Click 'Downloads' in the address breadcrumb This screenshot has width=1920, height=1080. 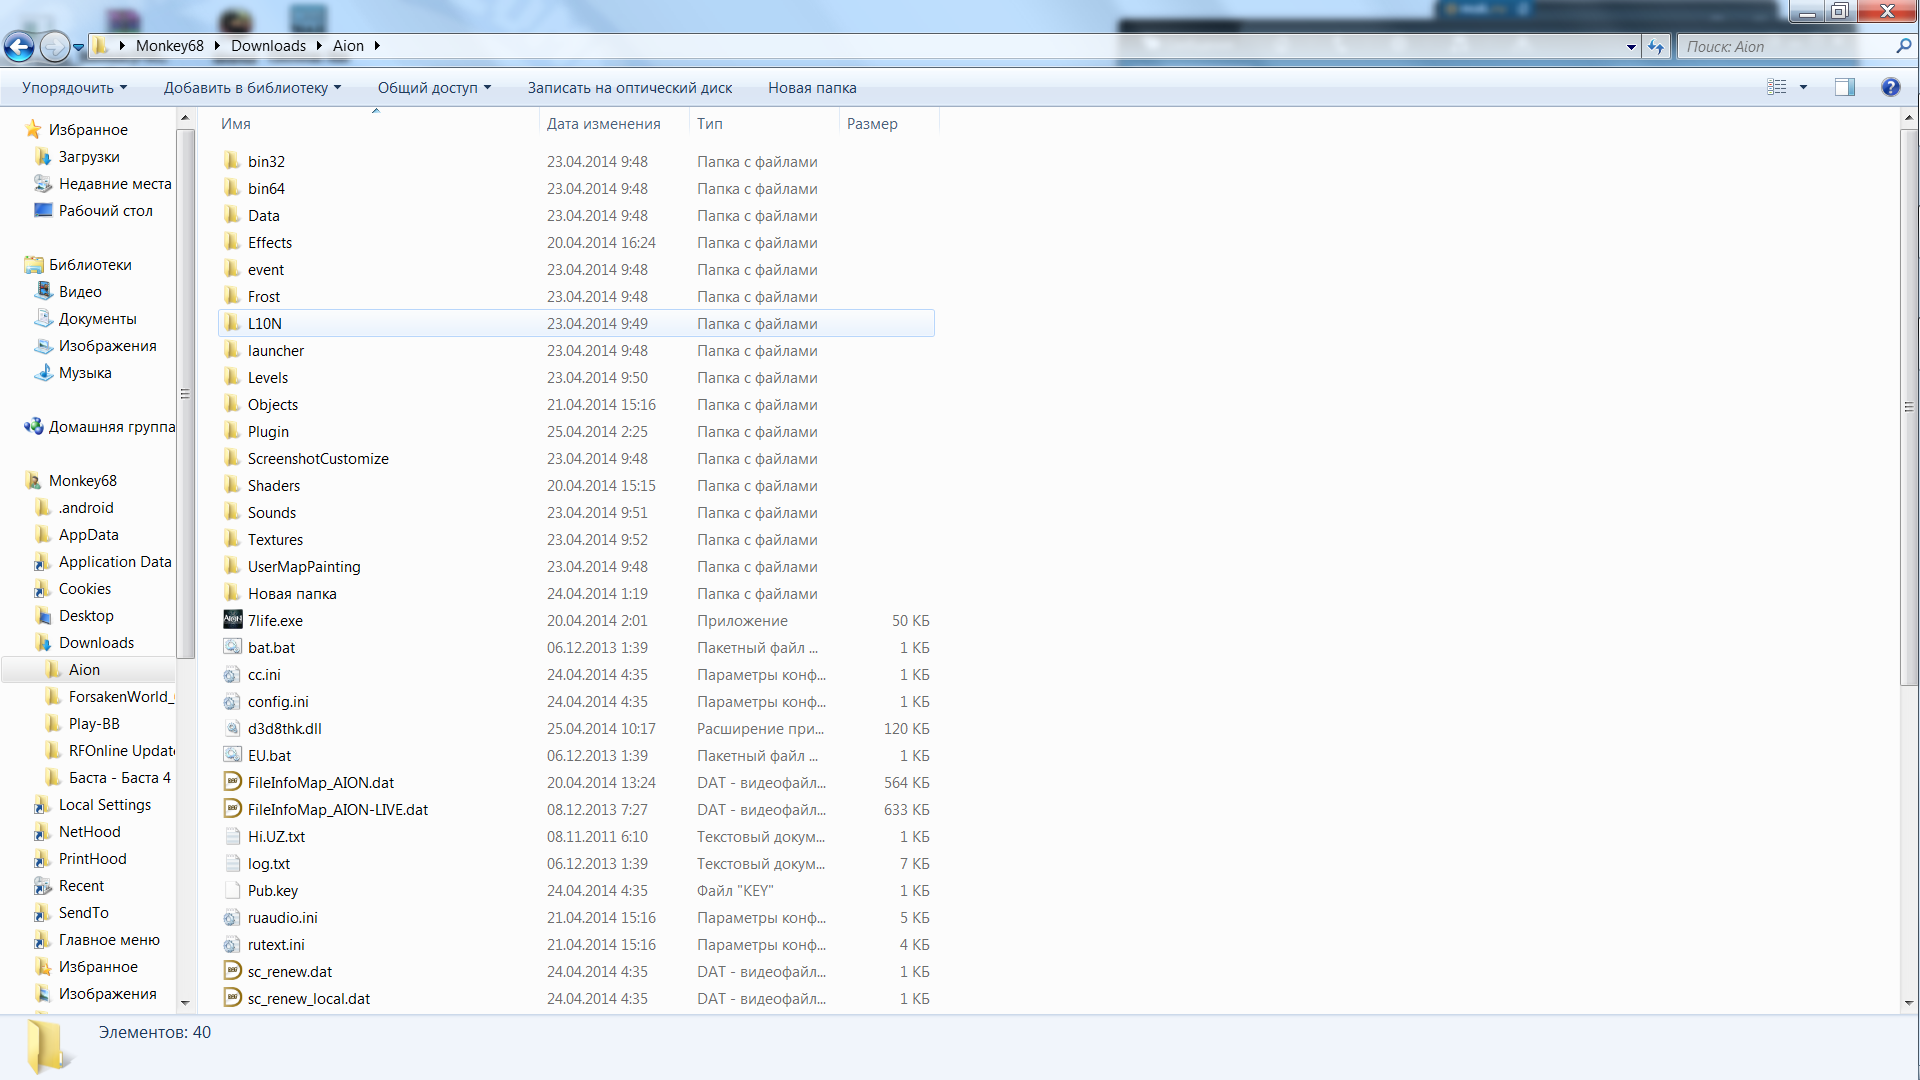268,46
